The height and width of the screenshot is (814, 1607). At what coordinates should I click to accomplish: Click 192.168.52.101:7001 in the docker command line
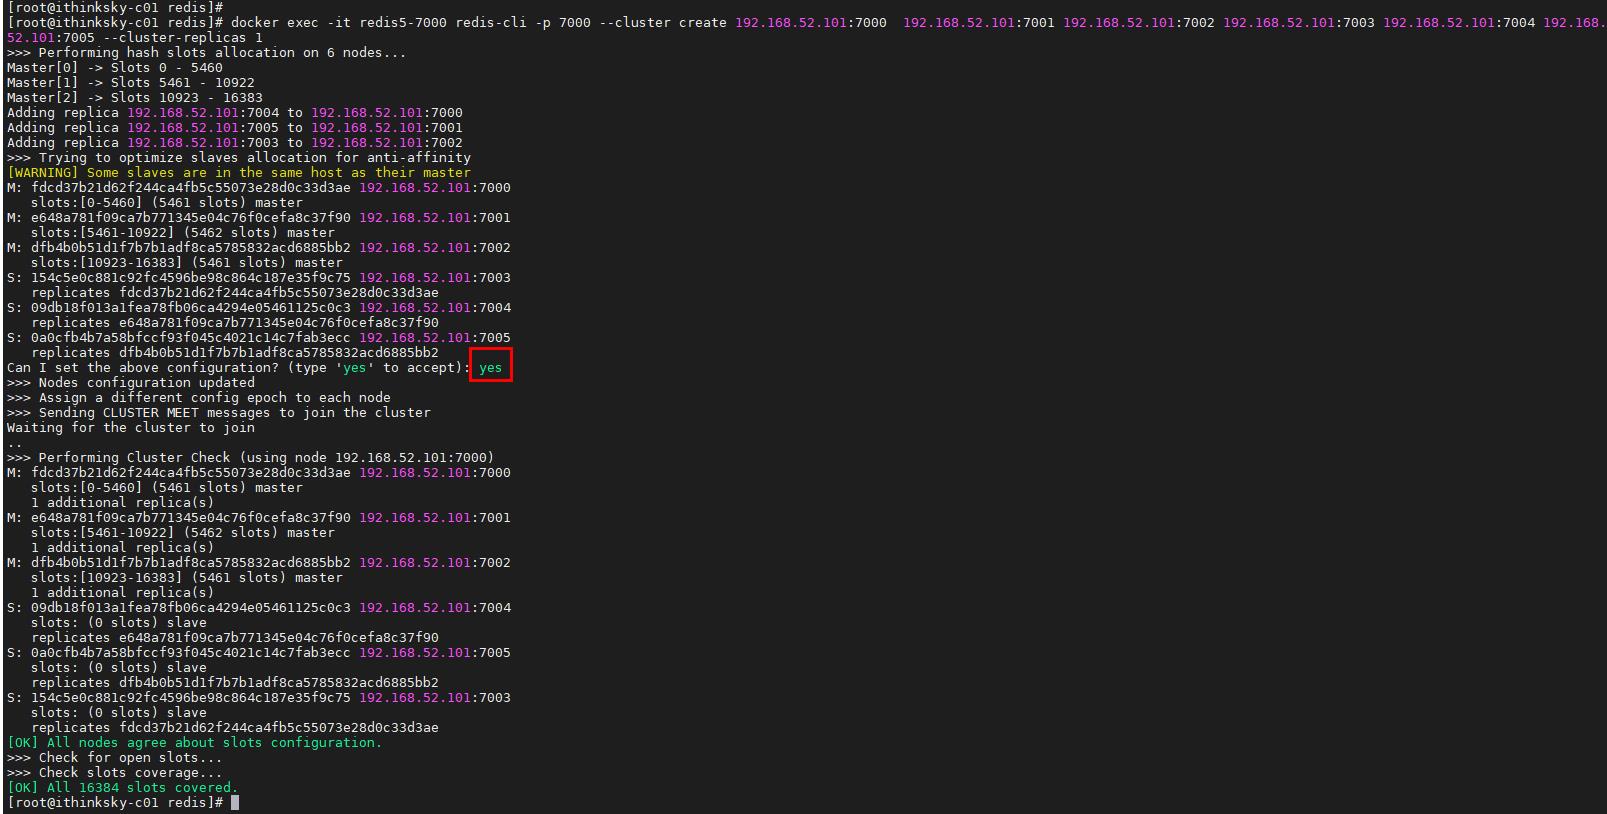click(x=978, y=22)
